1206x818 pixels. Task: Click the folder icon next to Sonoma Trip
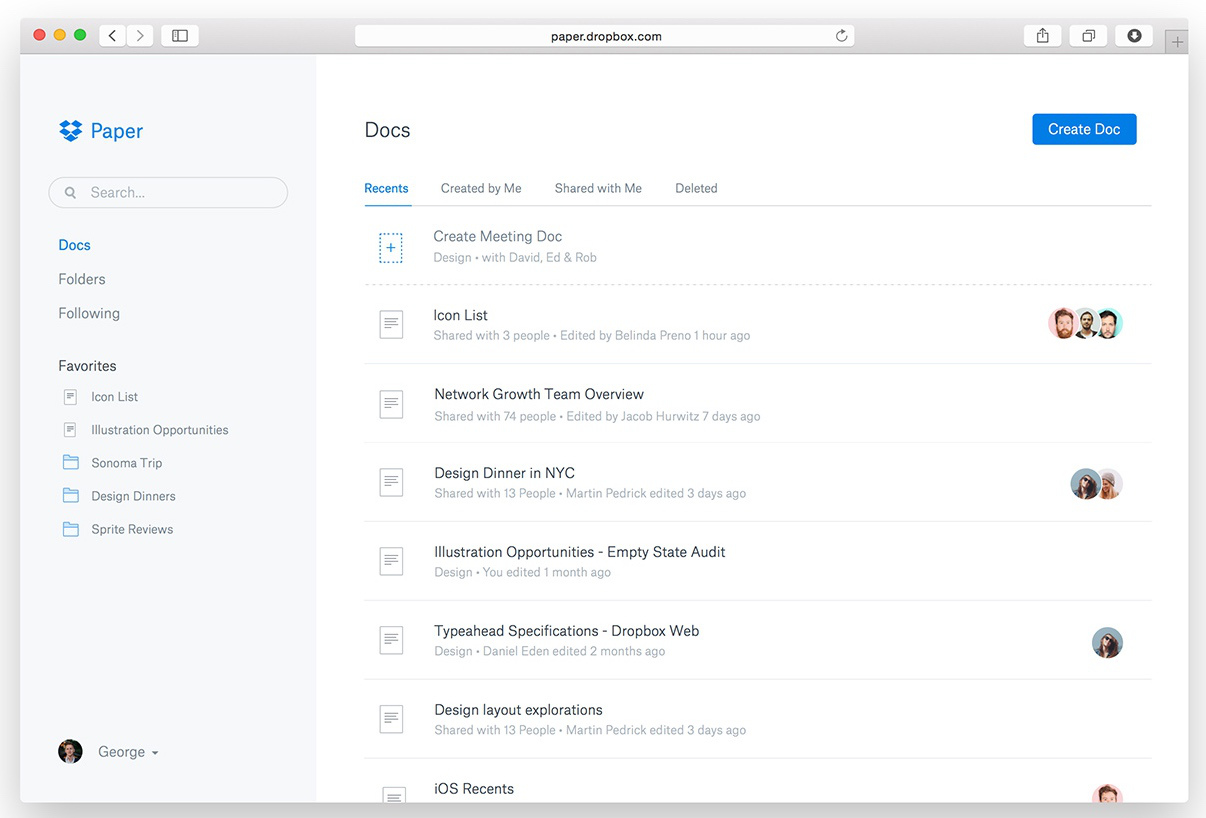[70, 462]
